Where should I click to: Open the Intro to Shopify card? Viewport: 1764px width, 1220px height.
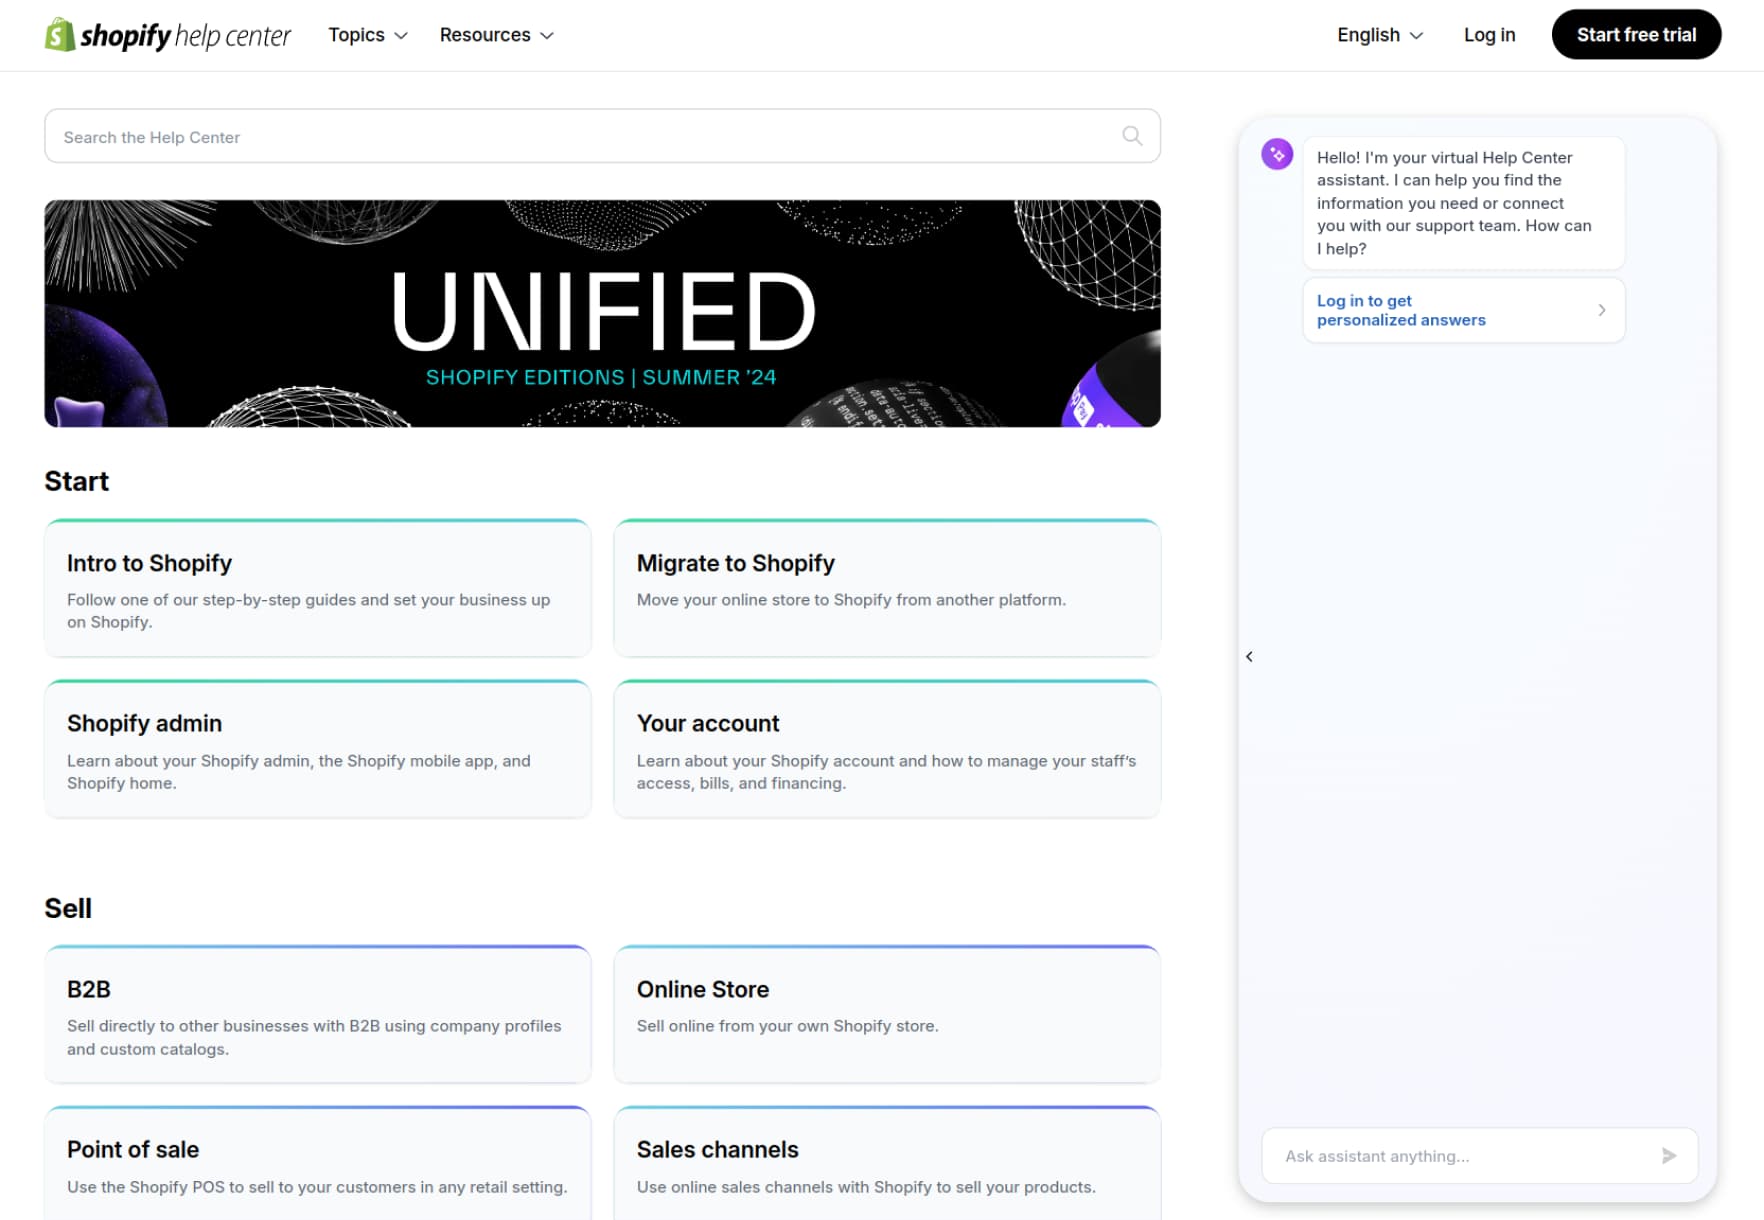pos(318,588)
